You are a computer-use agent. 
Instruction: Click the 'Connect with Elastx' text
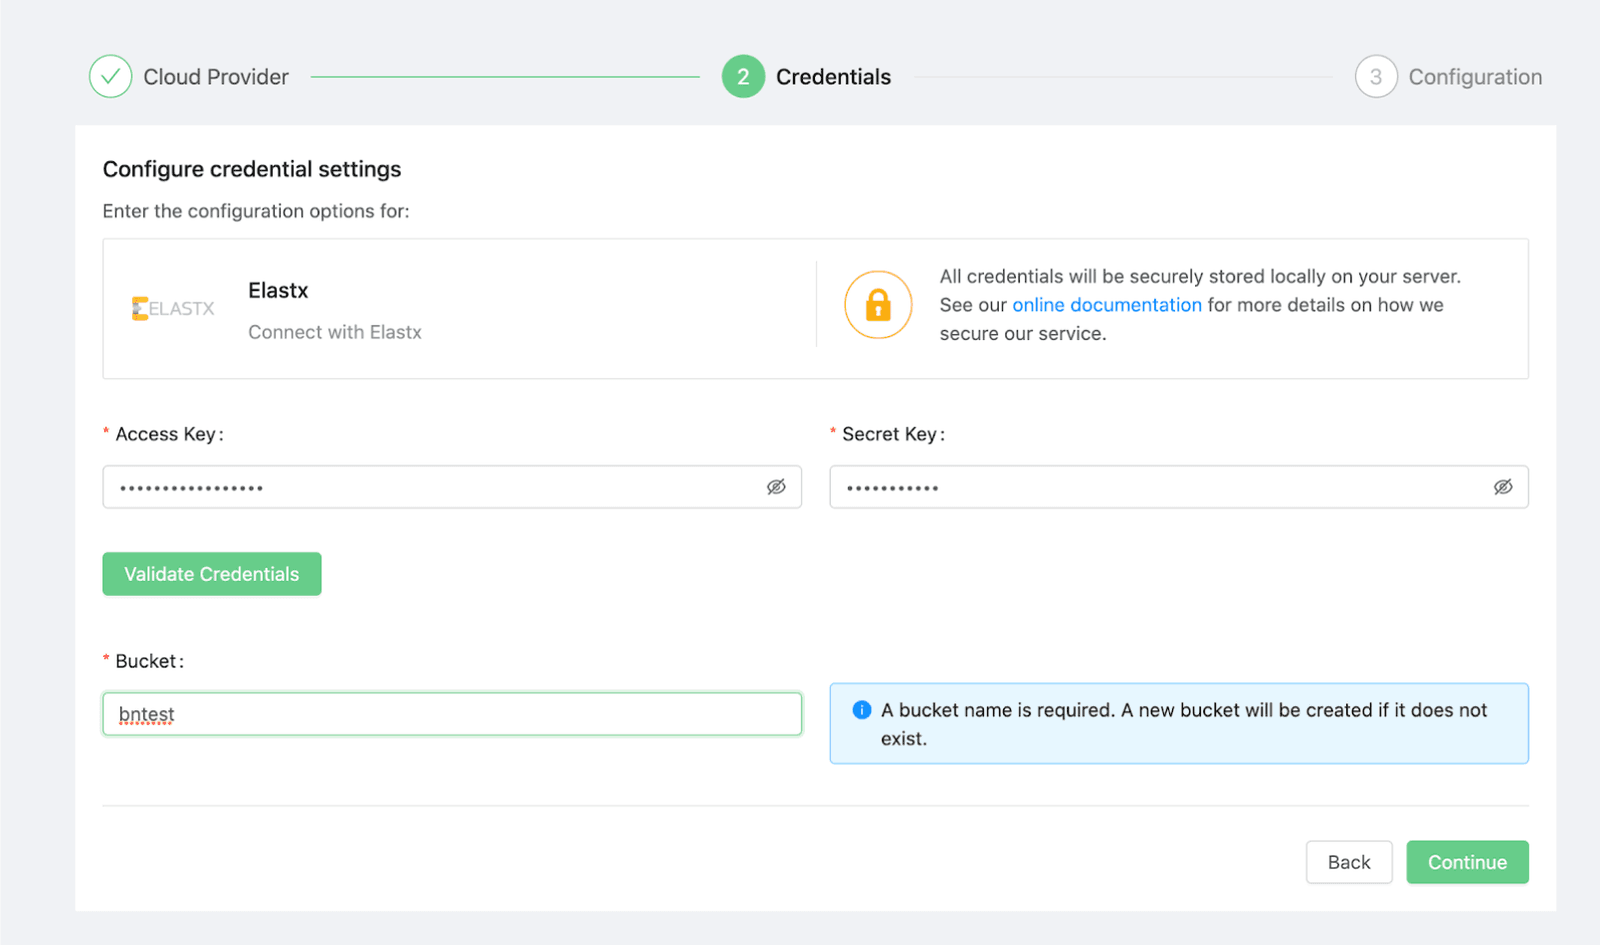coord(335,332)
